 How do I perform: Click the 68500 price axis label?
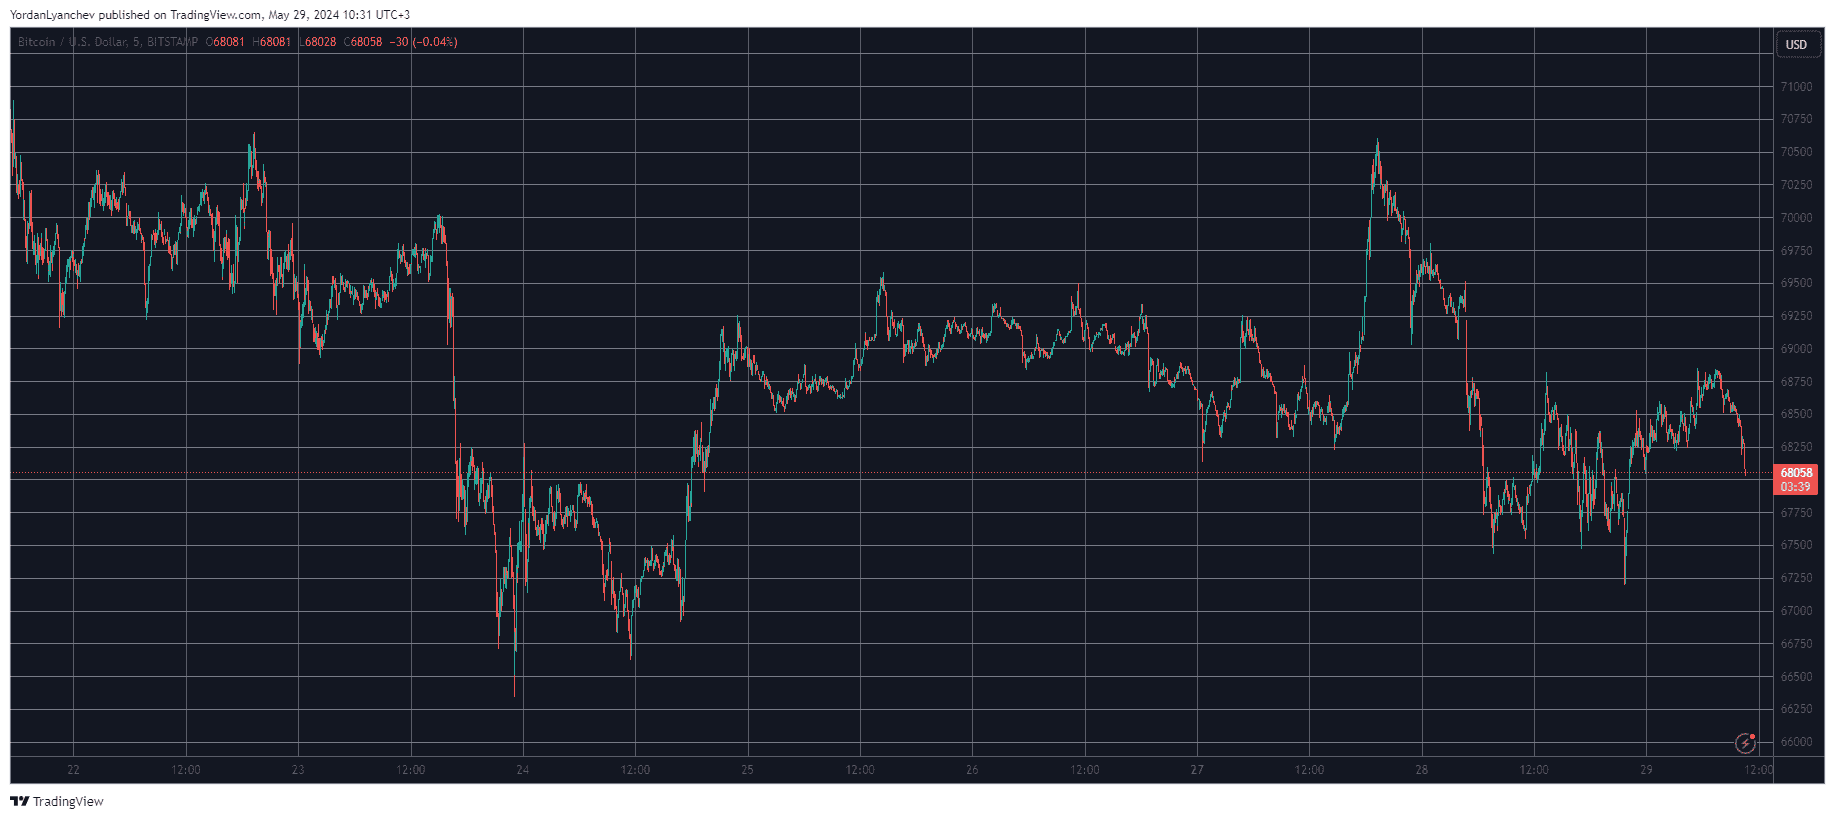(1796, 414)
